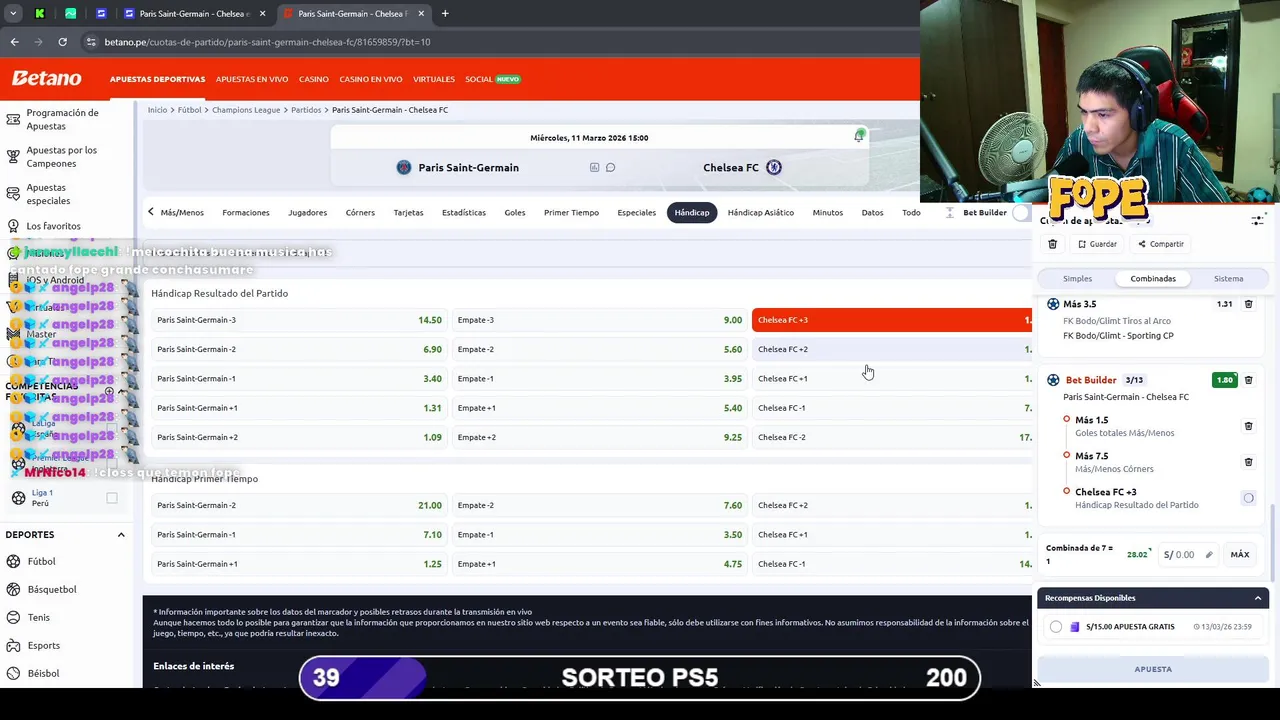This screenshot has width=1280, height=720.
Task: Select Esports in the Deportes list
Action: 43,645
